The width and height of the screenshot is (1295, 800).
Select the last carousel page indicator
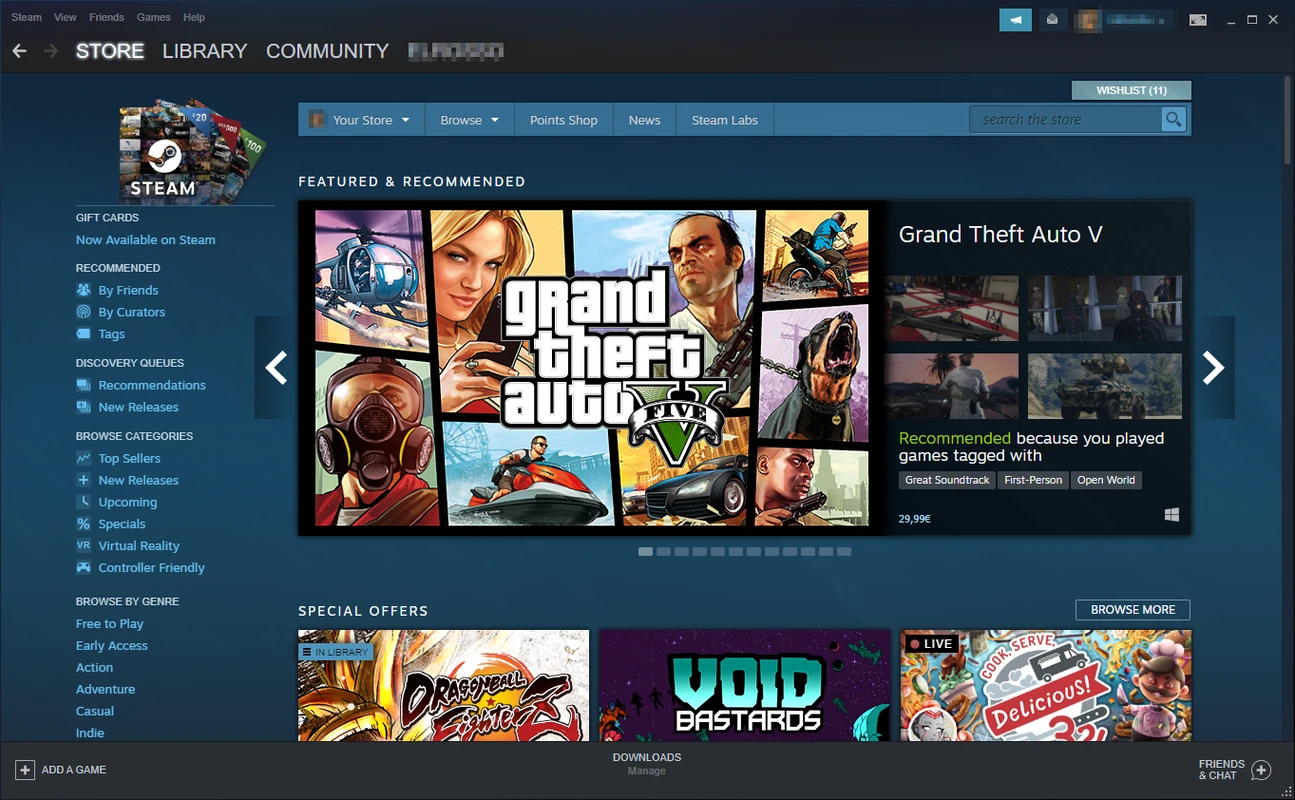[844, 552]
